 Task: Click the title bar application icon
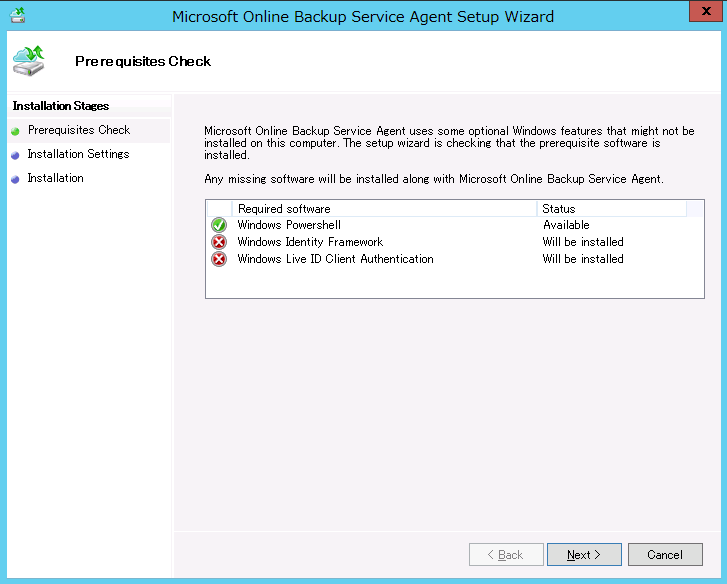(17, 16)
